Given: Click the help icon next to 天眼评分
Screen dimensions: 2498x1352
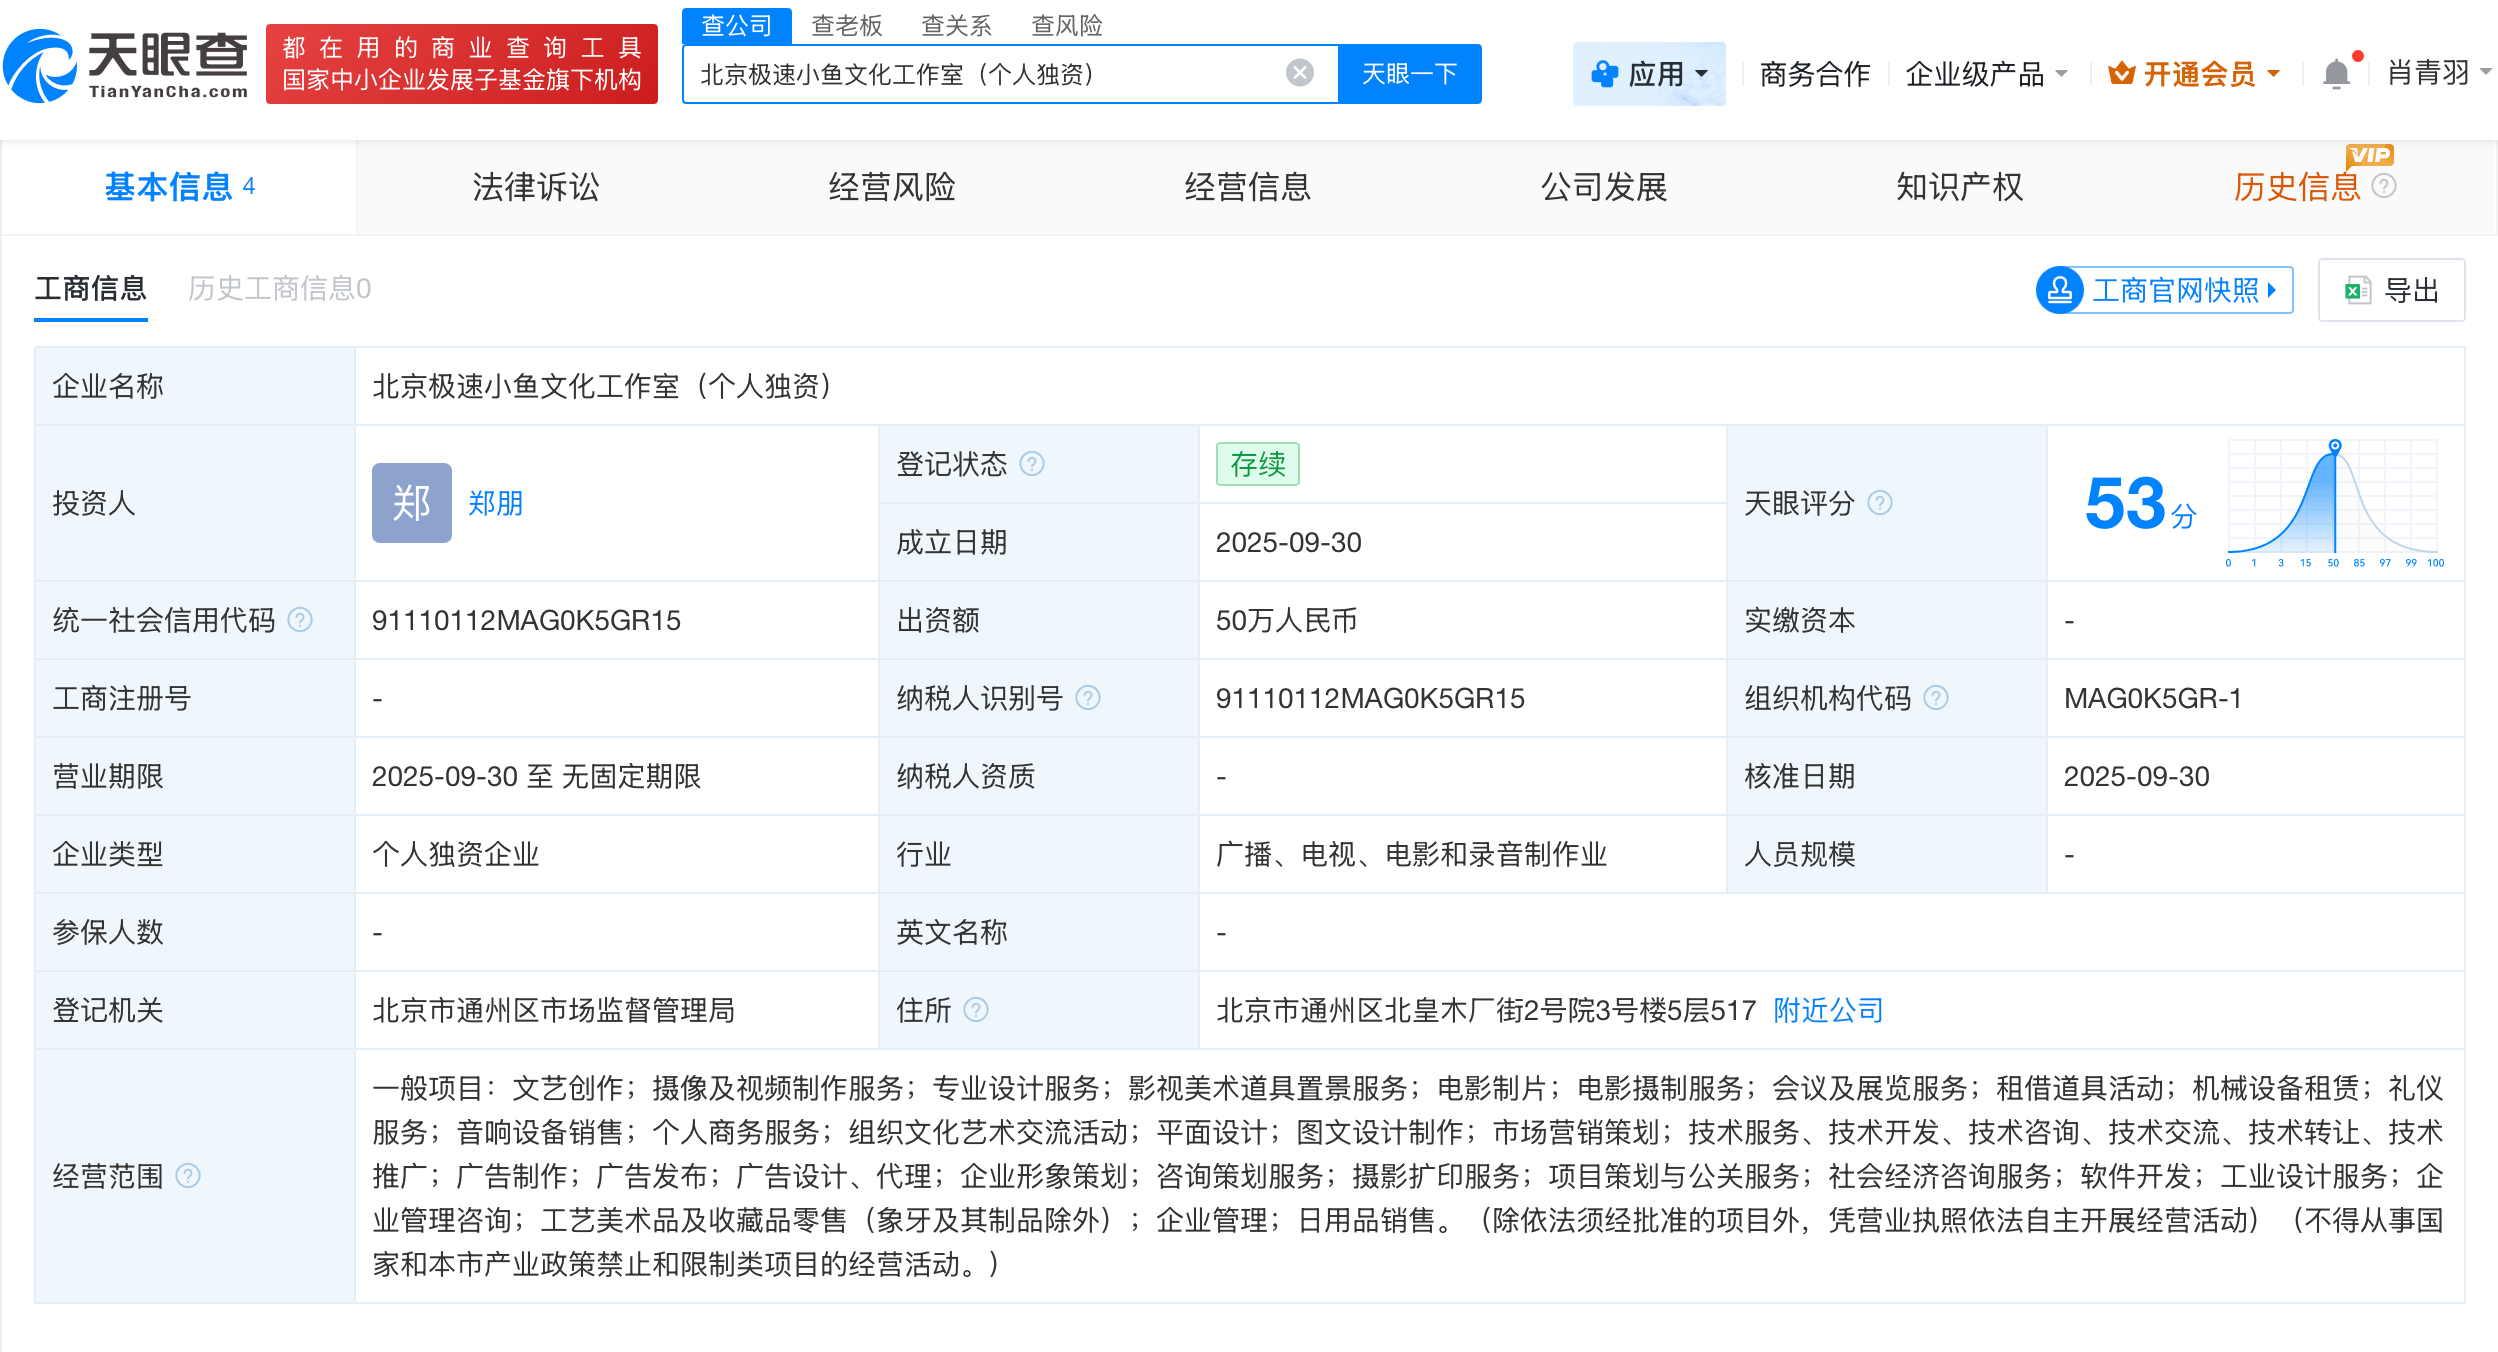Looking at the screenshot, I should coord(1882,504).
